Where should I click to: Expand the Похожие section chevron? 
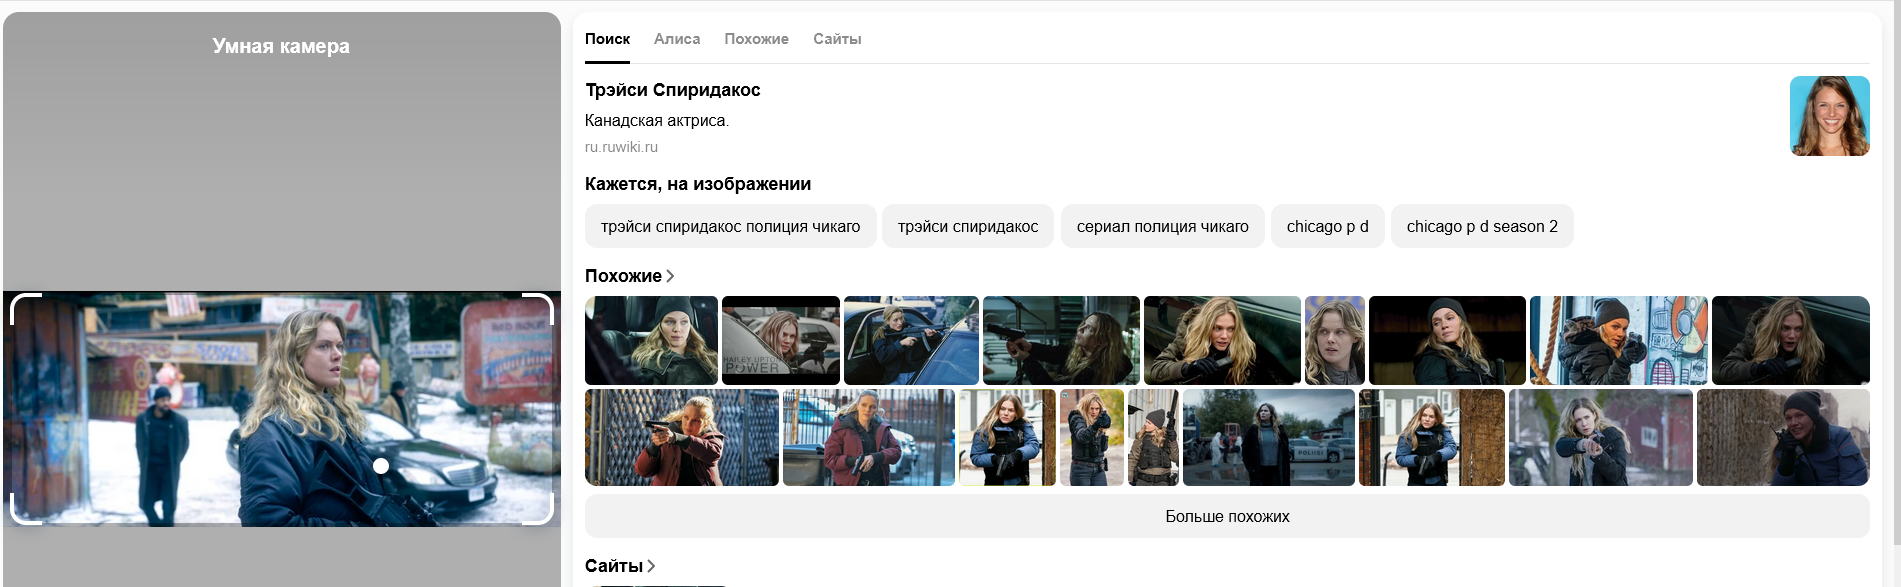coord(670,276)
